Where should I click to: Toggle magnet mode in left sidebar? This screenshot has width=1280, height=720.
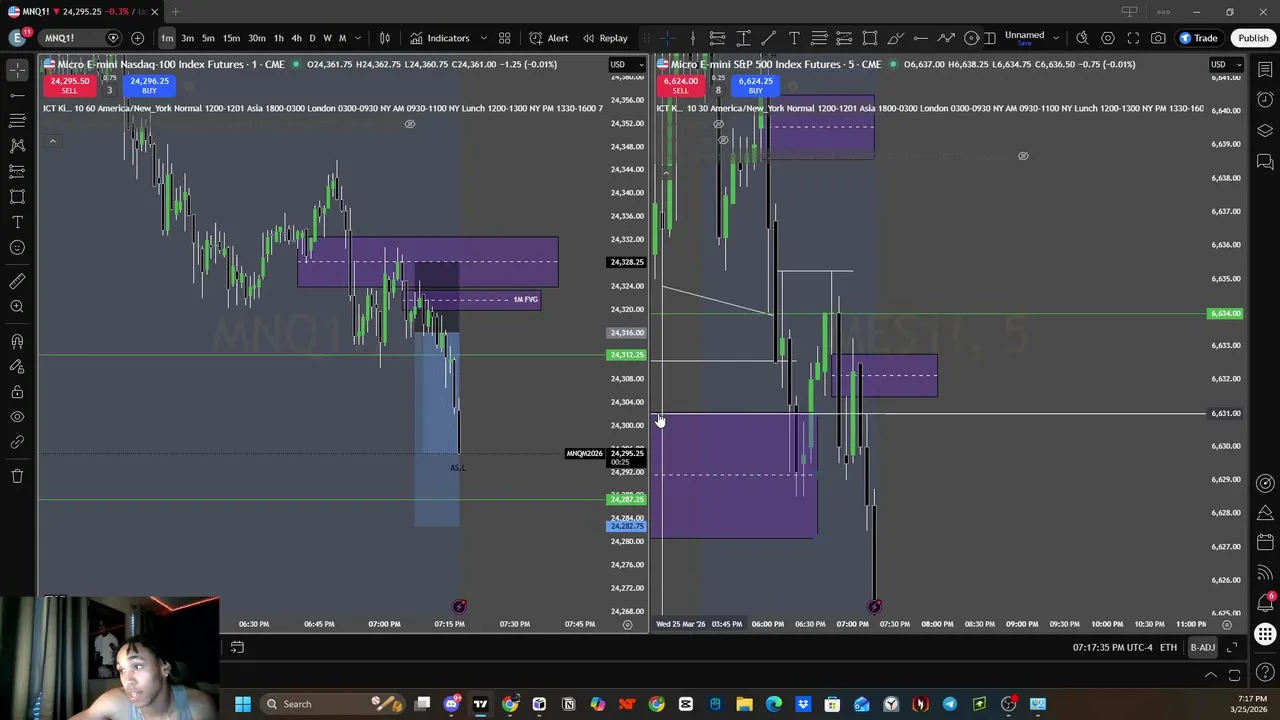click(17, 341)
